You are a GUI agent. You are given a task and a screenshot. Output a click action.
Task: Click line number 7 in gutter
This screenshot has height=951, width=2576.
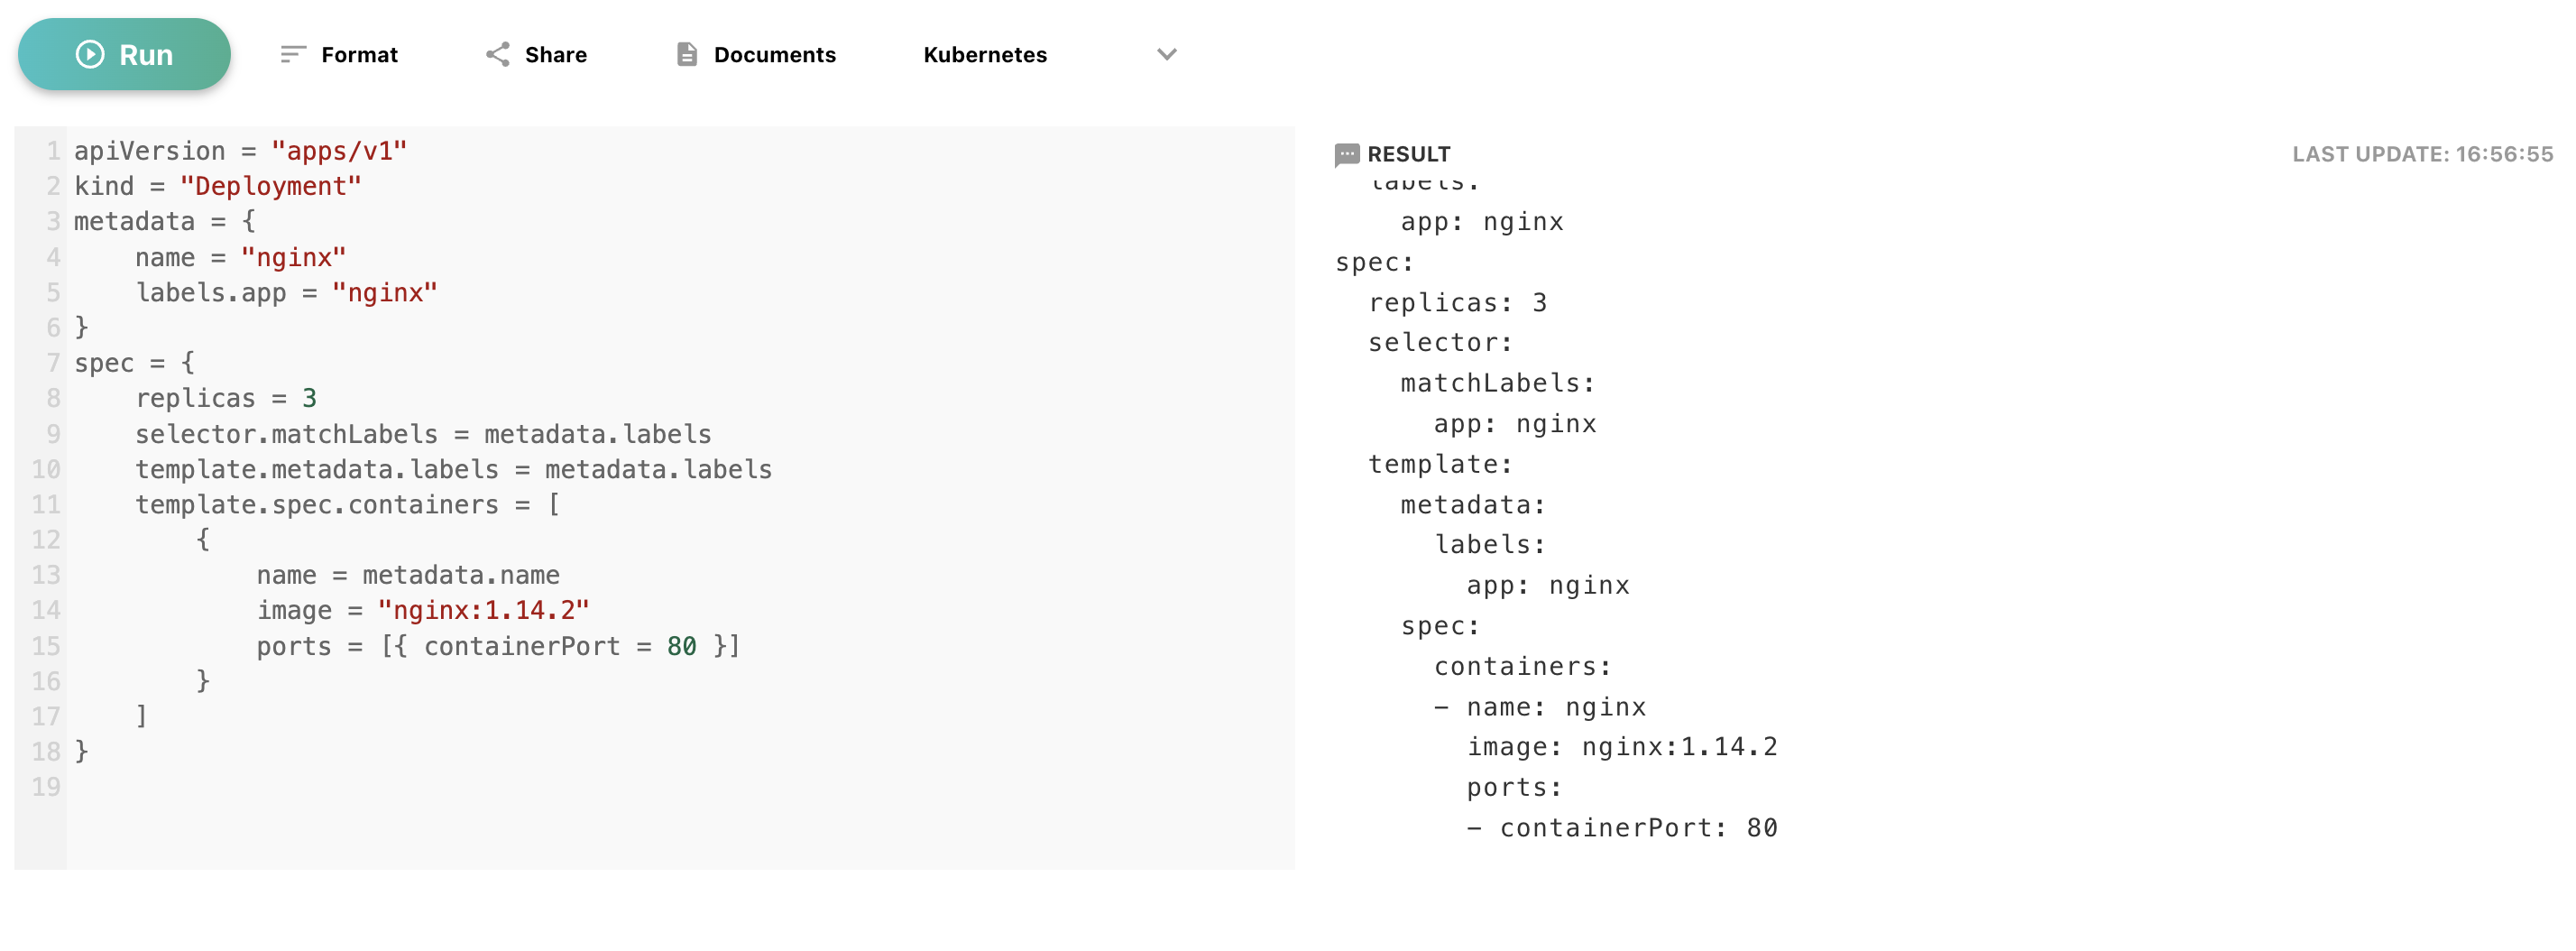(x=53, y=363)
